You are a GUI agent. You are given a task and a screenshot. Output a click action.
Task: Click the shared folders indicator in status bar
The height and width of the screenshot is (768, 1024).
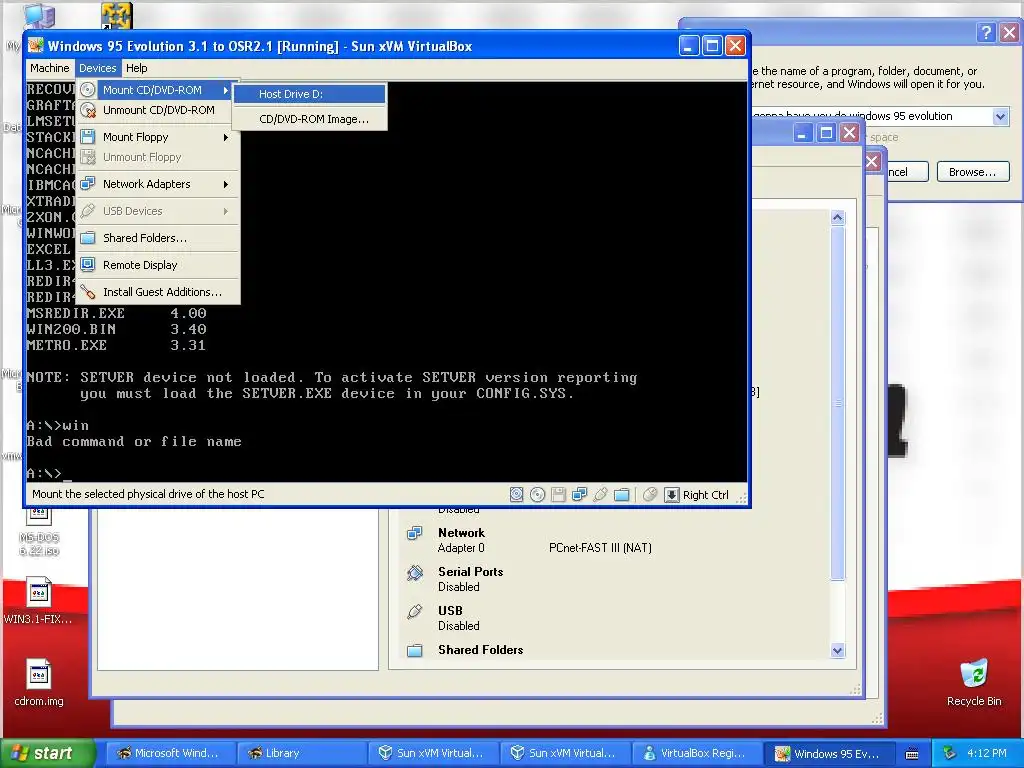(x=622, y=494)
